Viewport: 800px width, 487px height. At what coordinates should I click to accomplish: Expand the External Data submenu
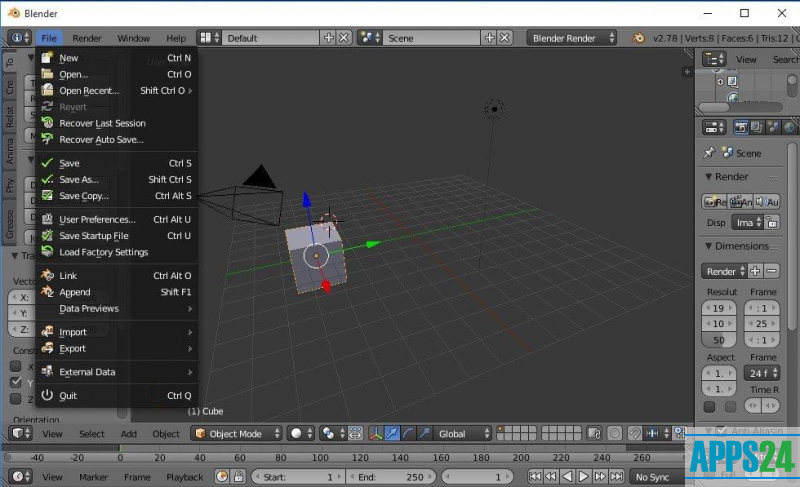pos(116,372)
